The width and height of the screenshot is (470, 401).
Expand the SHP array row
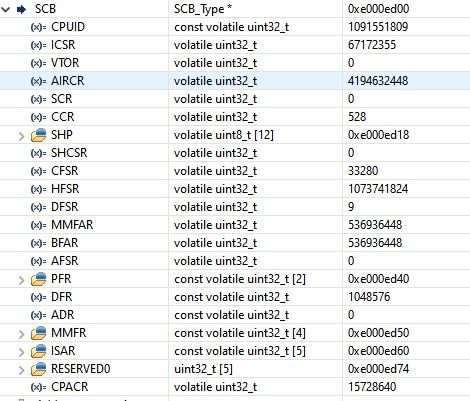click(21, 136)
